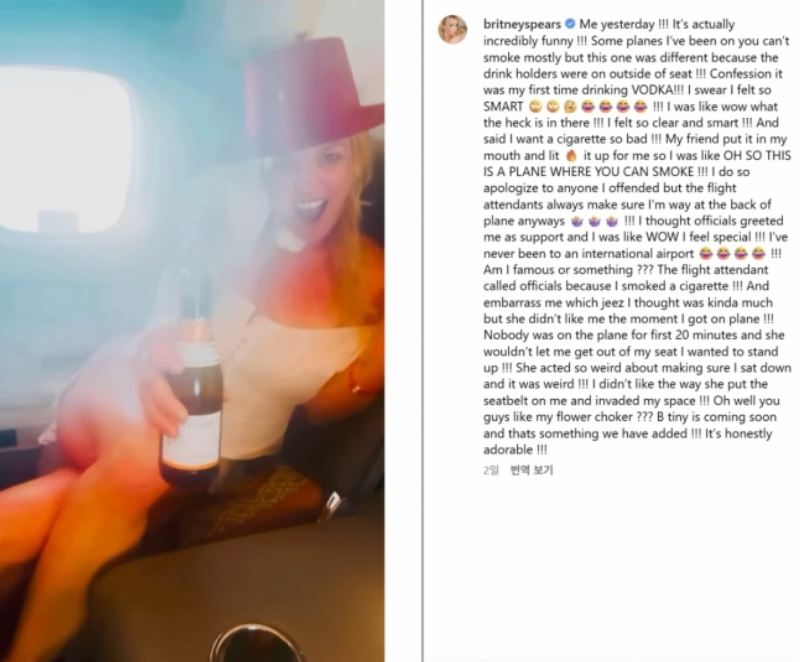Click the fire emoji in caption
The height and width of the screenshot is (662, 806).
(x=571, y=156)
